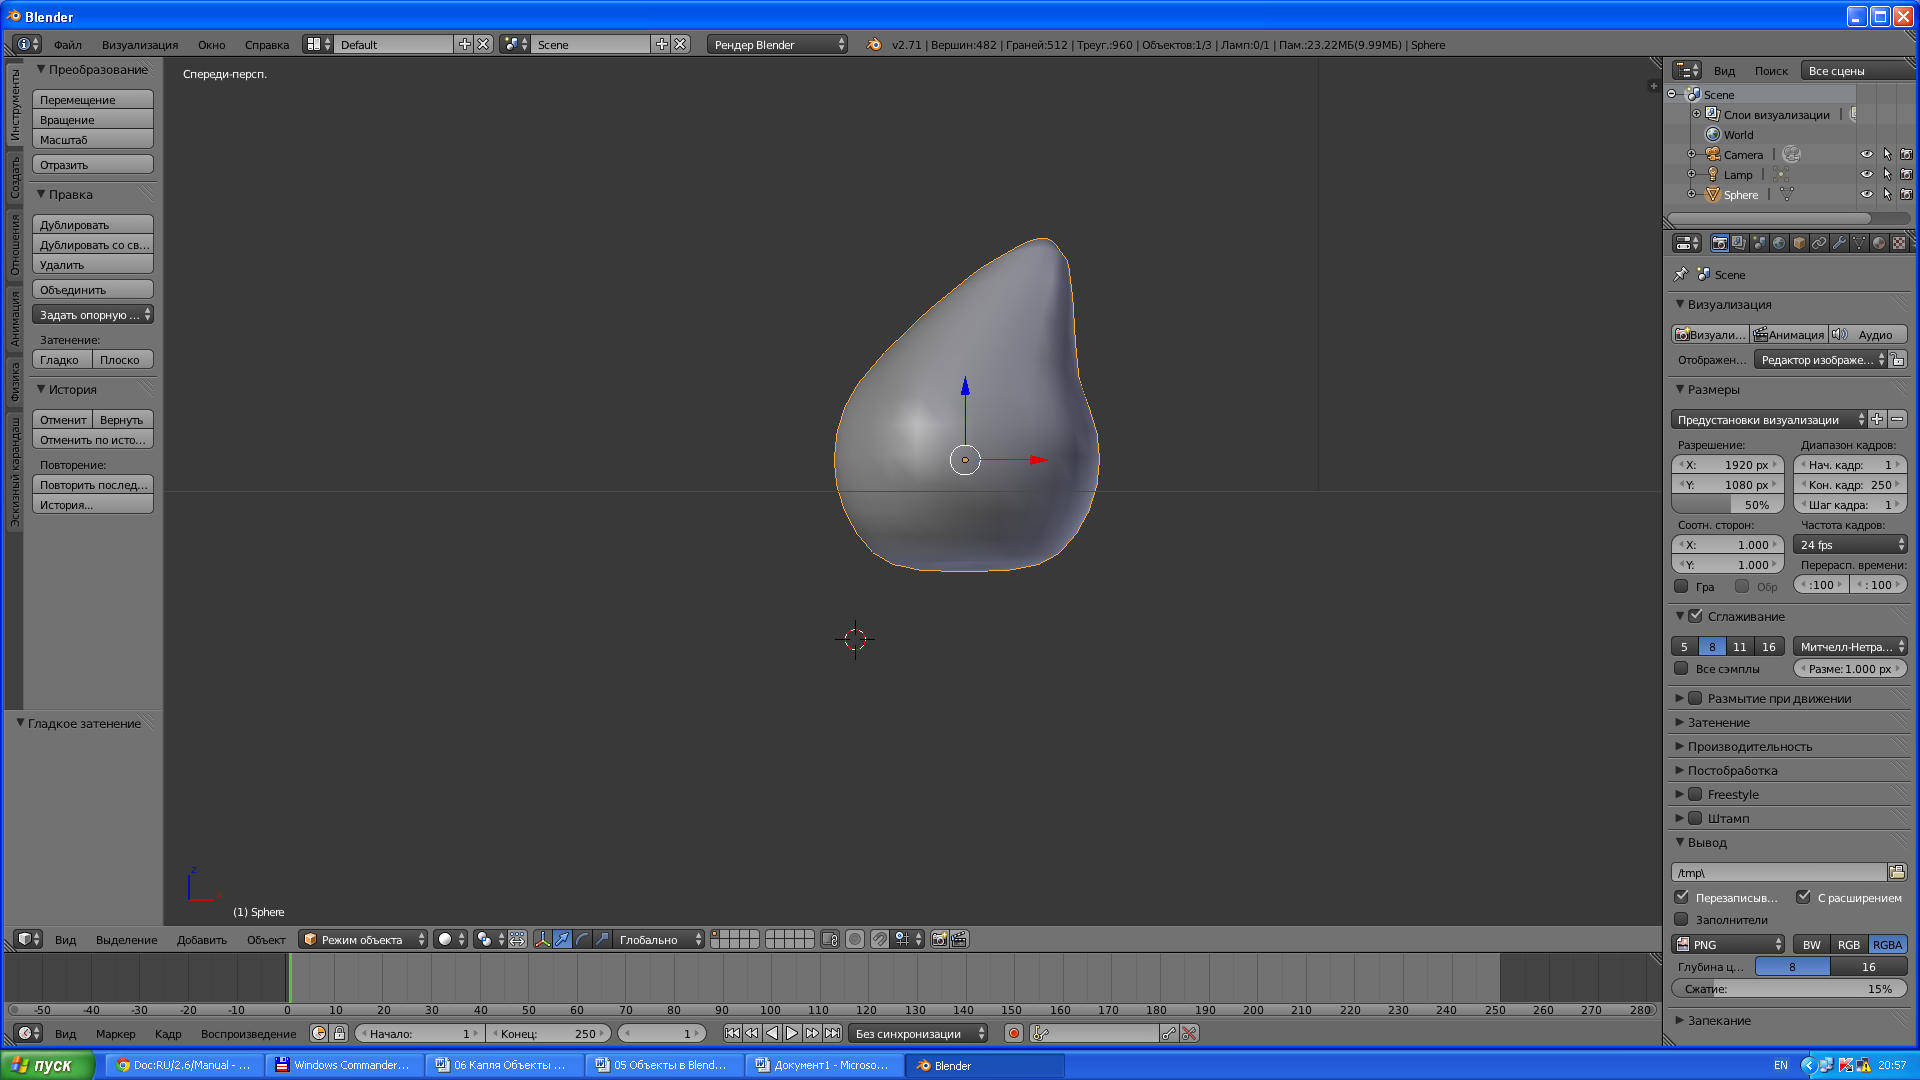Enable Smooth shading on object
The width and height of the screenshot is (1920, 1080).
pyautogui.click(x=61, y=360)
